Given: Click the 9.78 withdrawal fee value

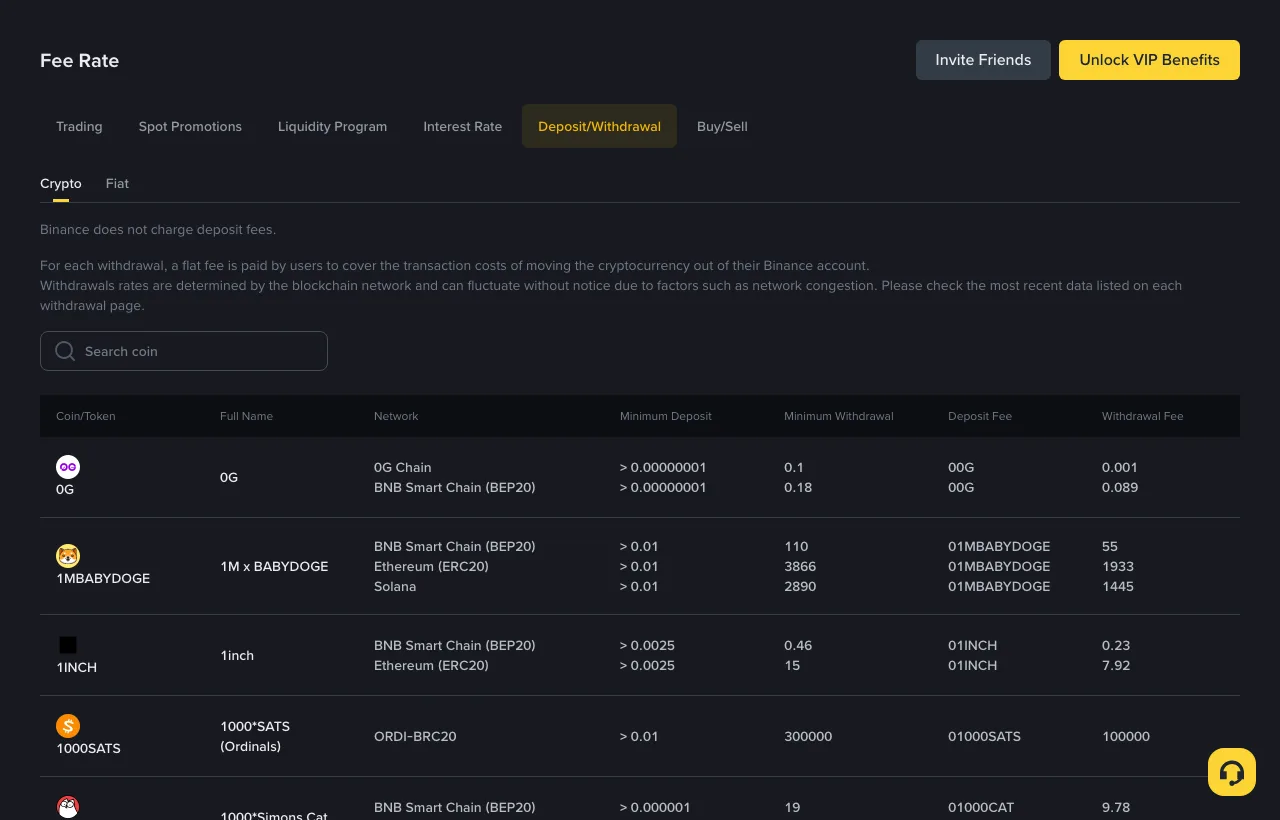Looking at the screenshot, I should pyautogui.click(x=1116, y=807).
